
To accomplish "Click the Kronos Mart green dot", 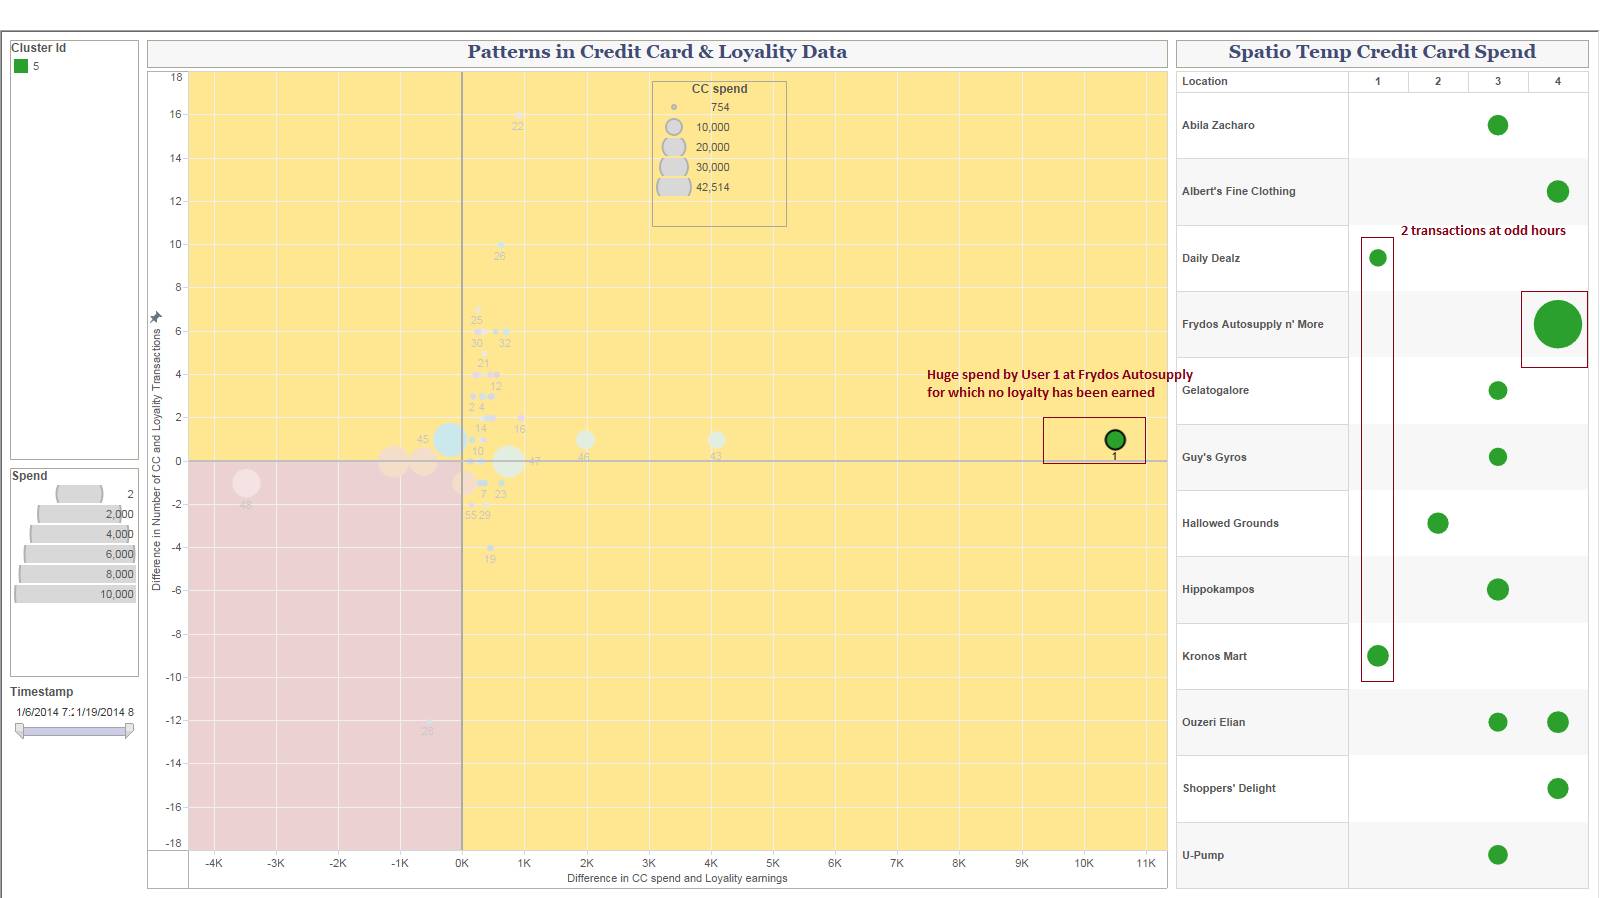I will pos(1377,656).
